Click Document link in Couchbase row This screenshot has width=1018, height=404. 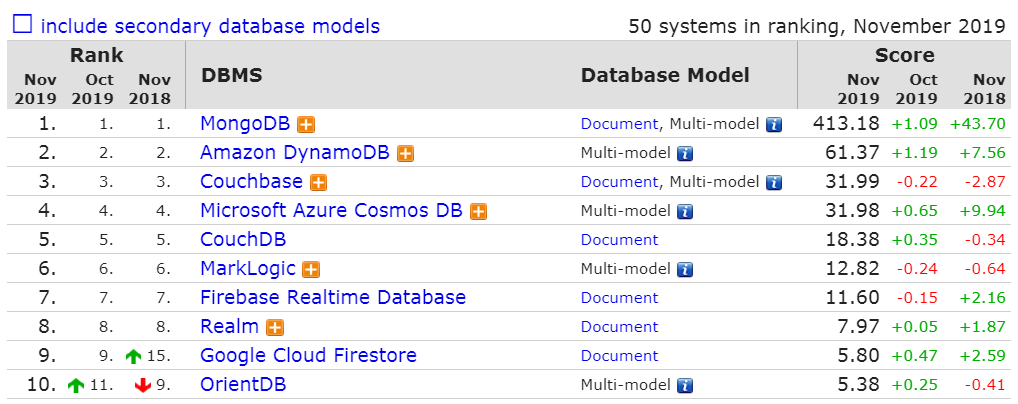point(619,182)
